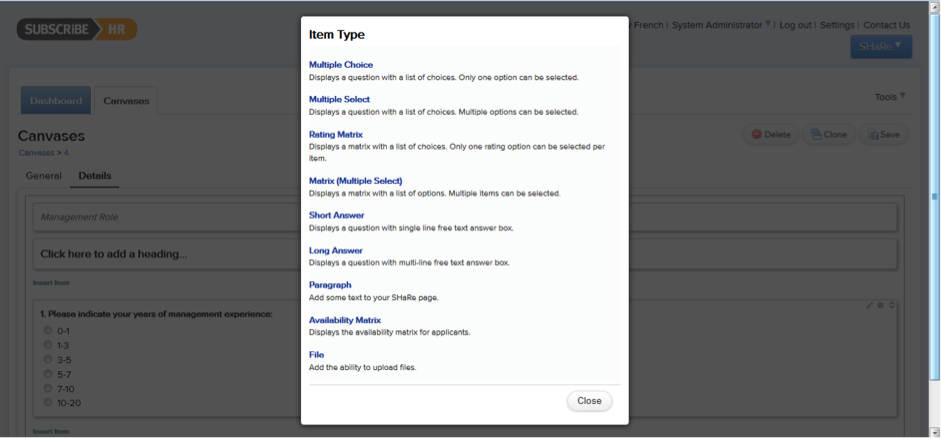The width and height of the screenshot is (941, 438).
Task: Expand the Tools dropdown
Action: tap(889, 97)
